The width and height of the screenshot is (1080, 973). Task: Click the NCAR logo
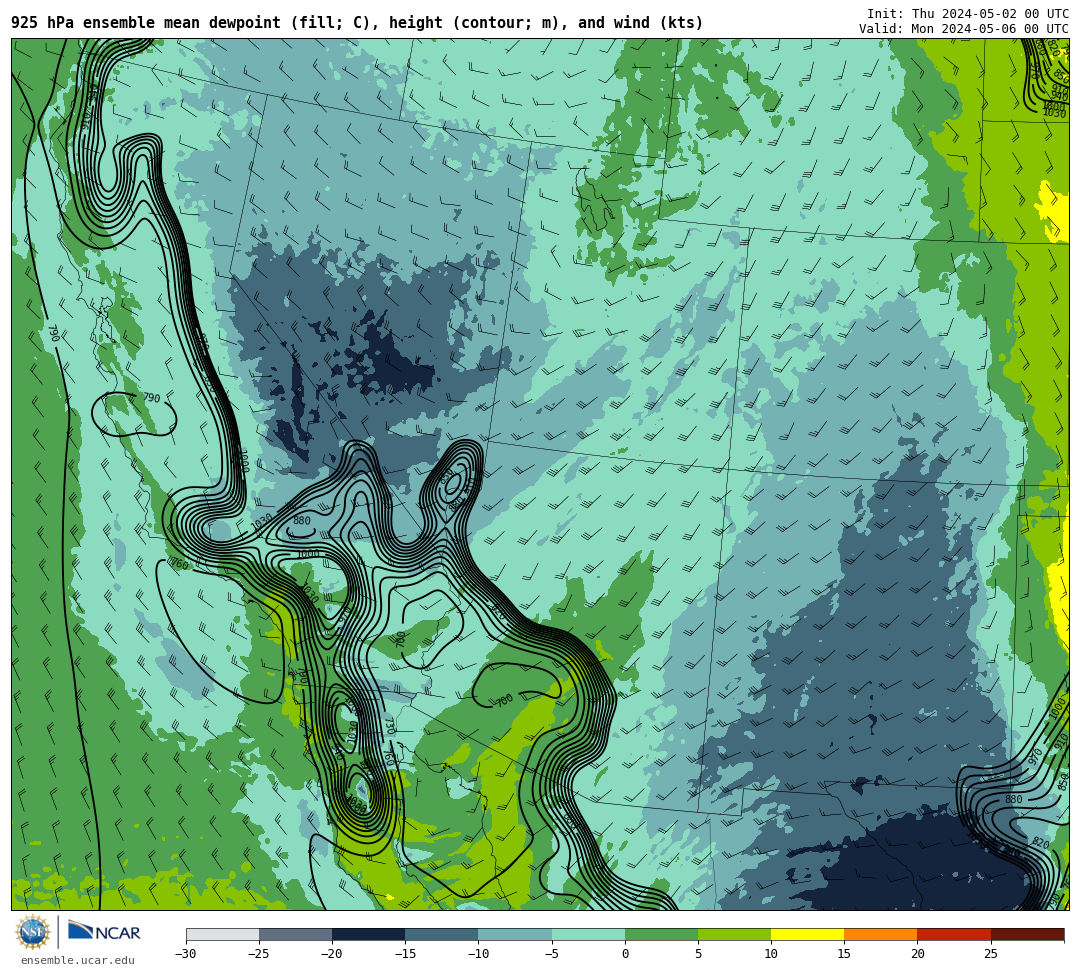pyautogui.click(x=105, y=932)
